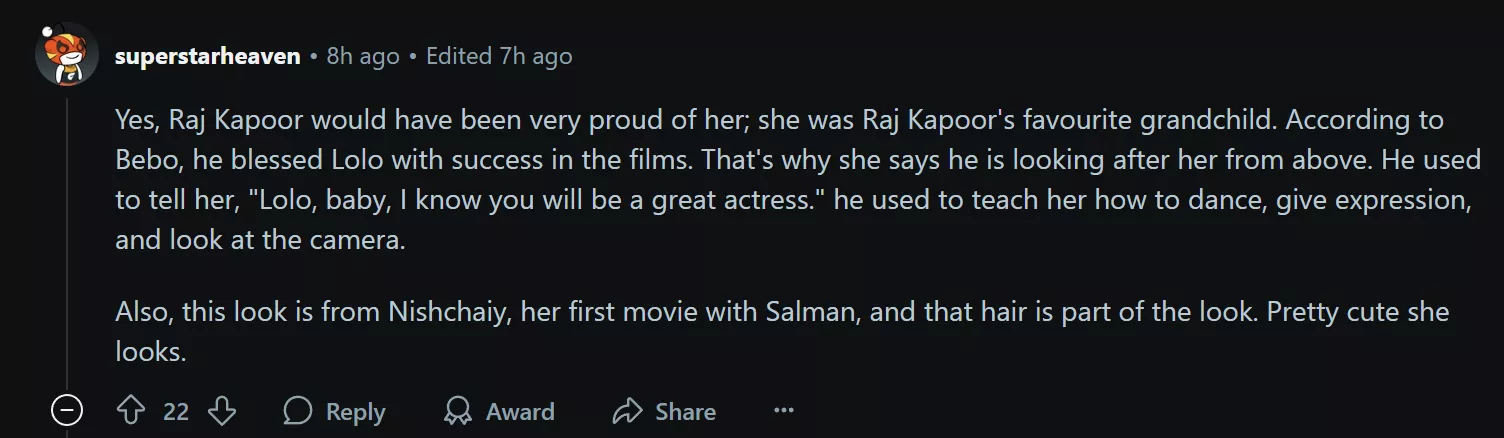The image size is (1504, 438).
Task: Click the Award ribbon icon
Action: click(458, 411)
